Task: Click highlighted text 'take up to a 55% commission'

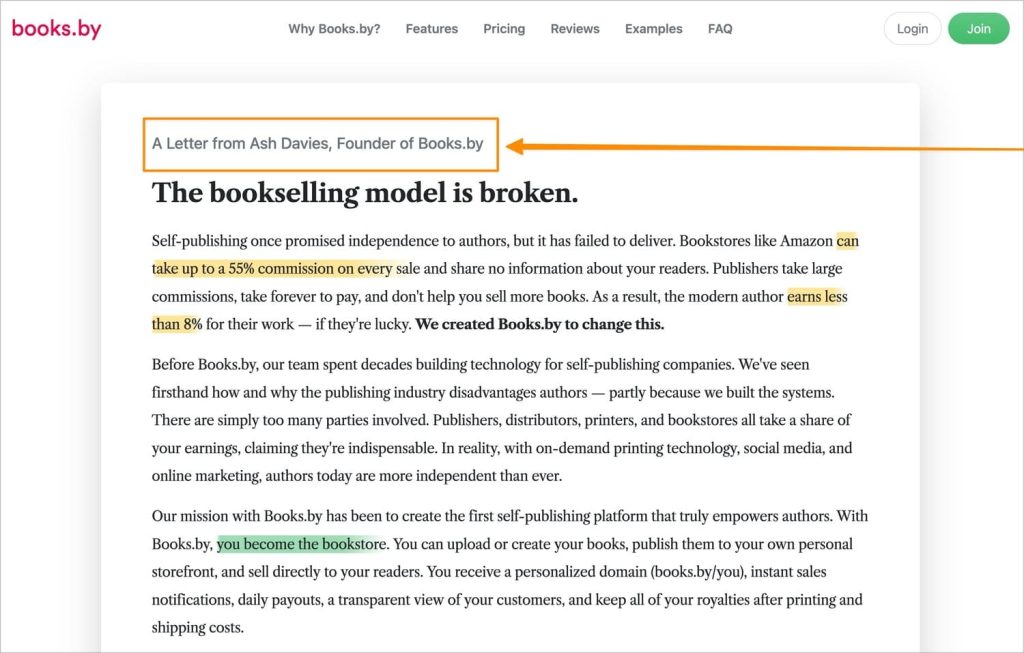Action: tap(243, 268)
